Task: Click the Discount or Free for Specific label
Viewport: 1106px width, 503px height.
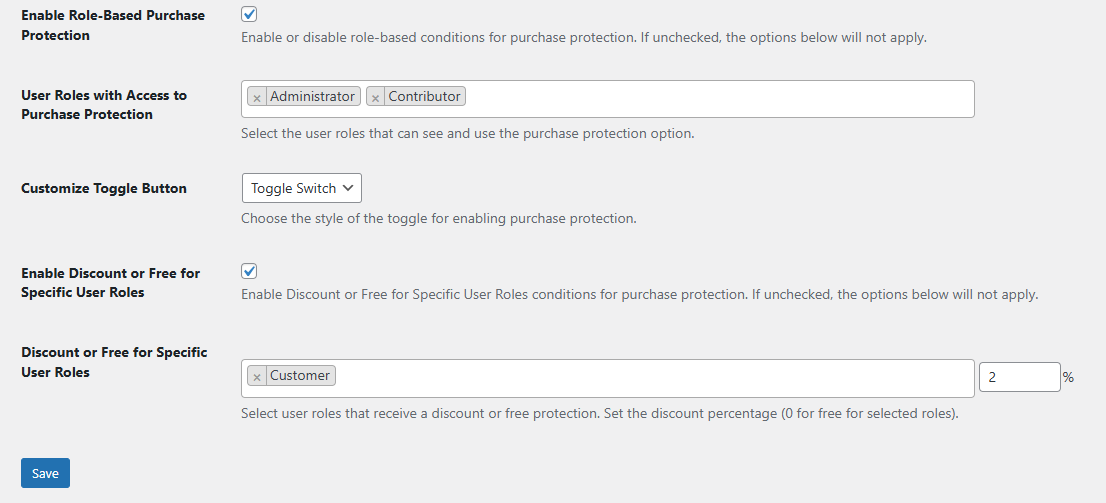Action: coord(114,362)
